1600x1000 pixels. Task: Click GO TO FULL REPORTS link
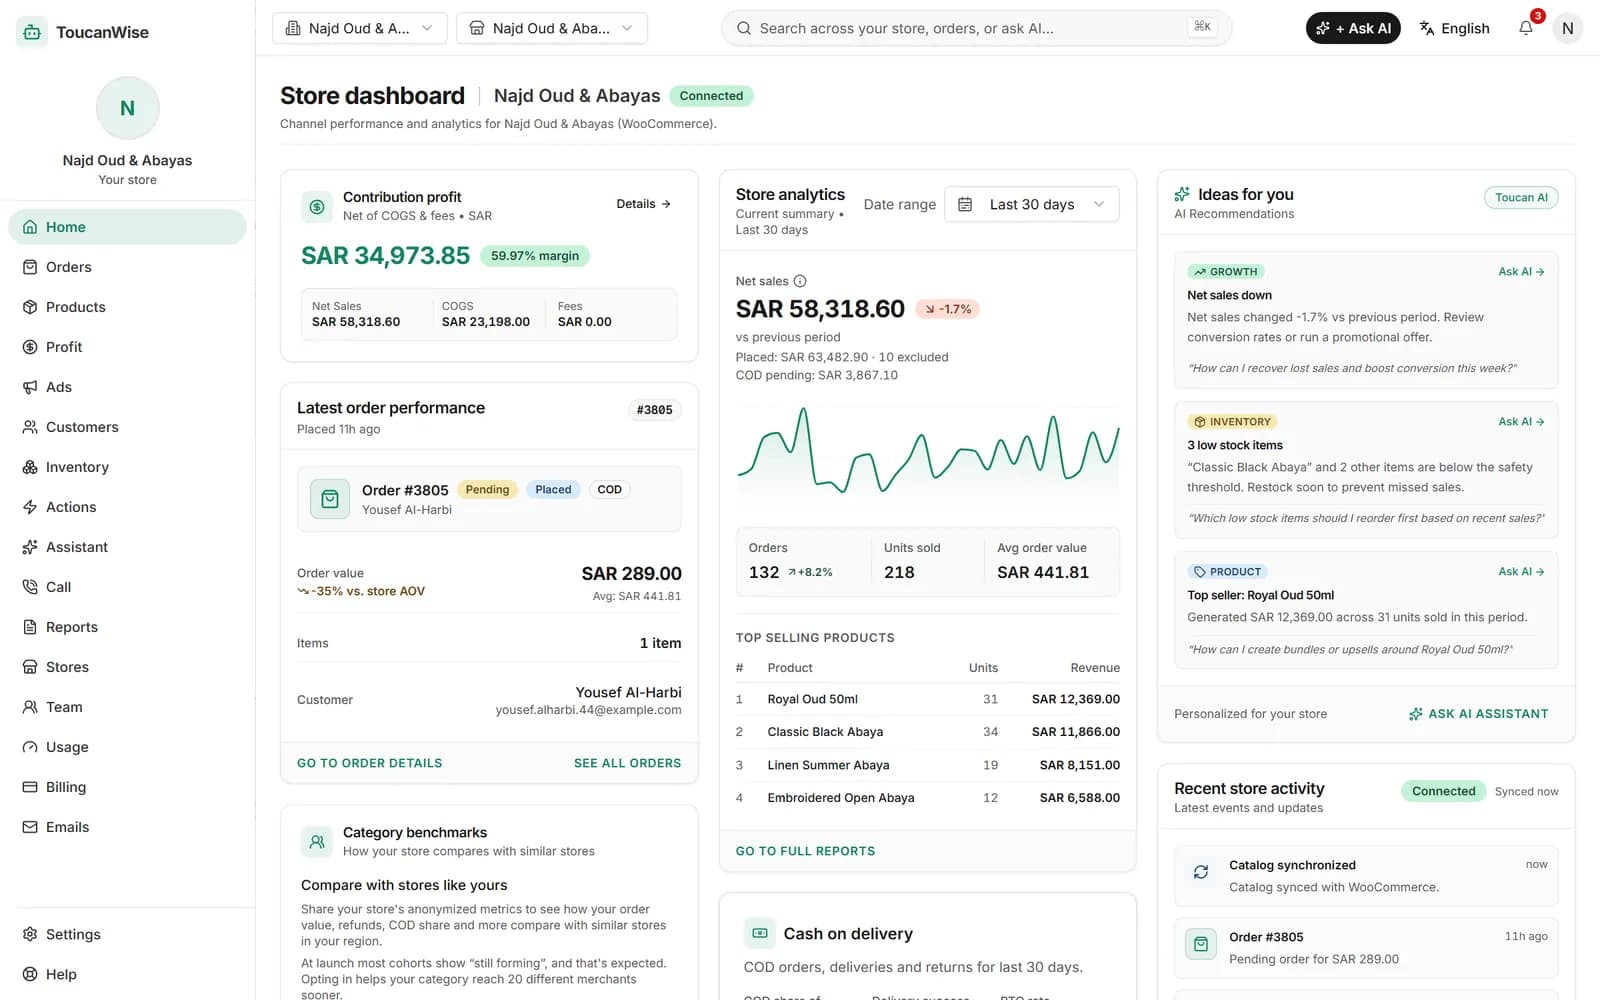pos(805,851)
